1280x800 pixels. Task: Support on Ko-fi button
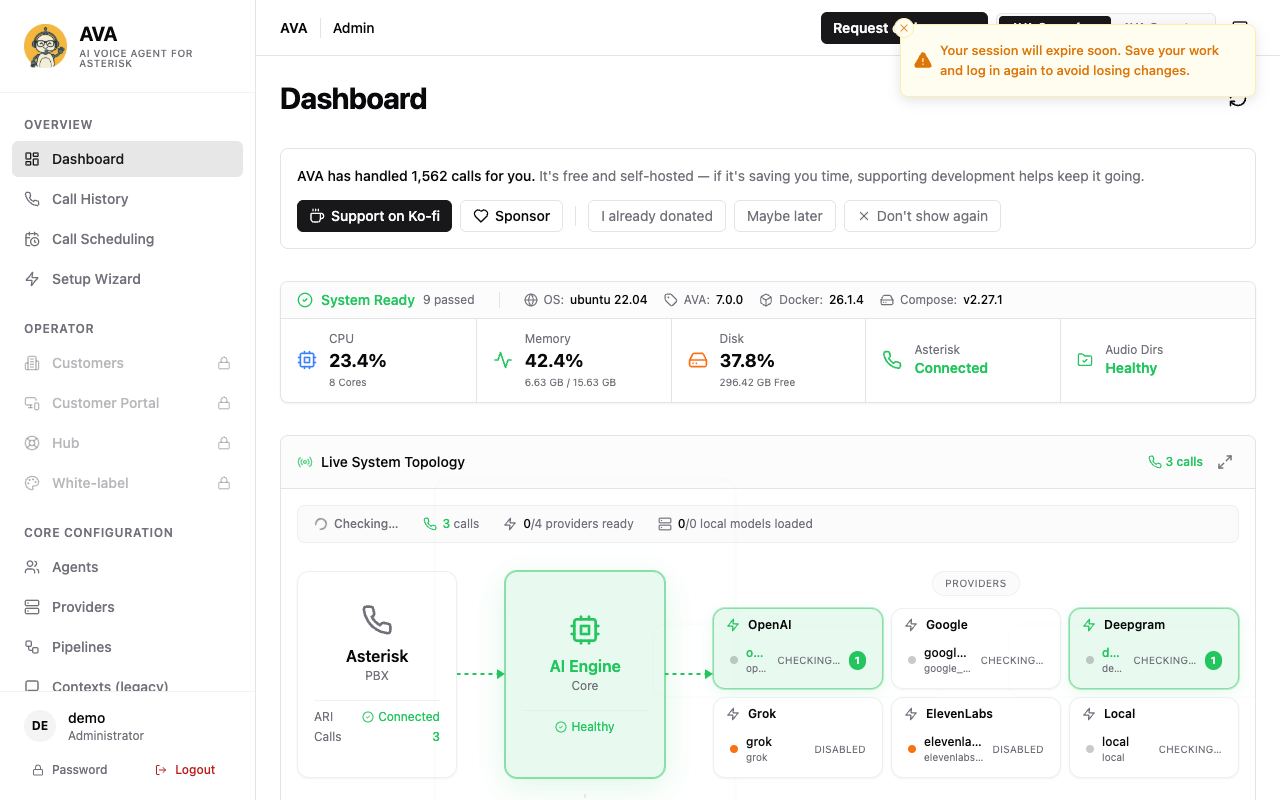pos(374,216)
